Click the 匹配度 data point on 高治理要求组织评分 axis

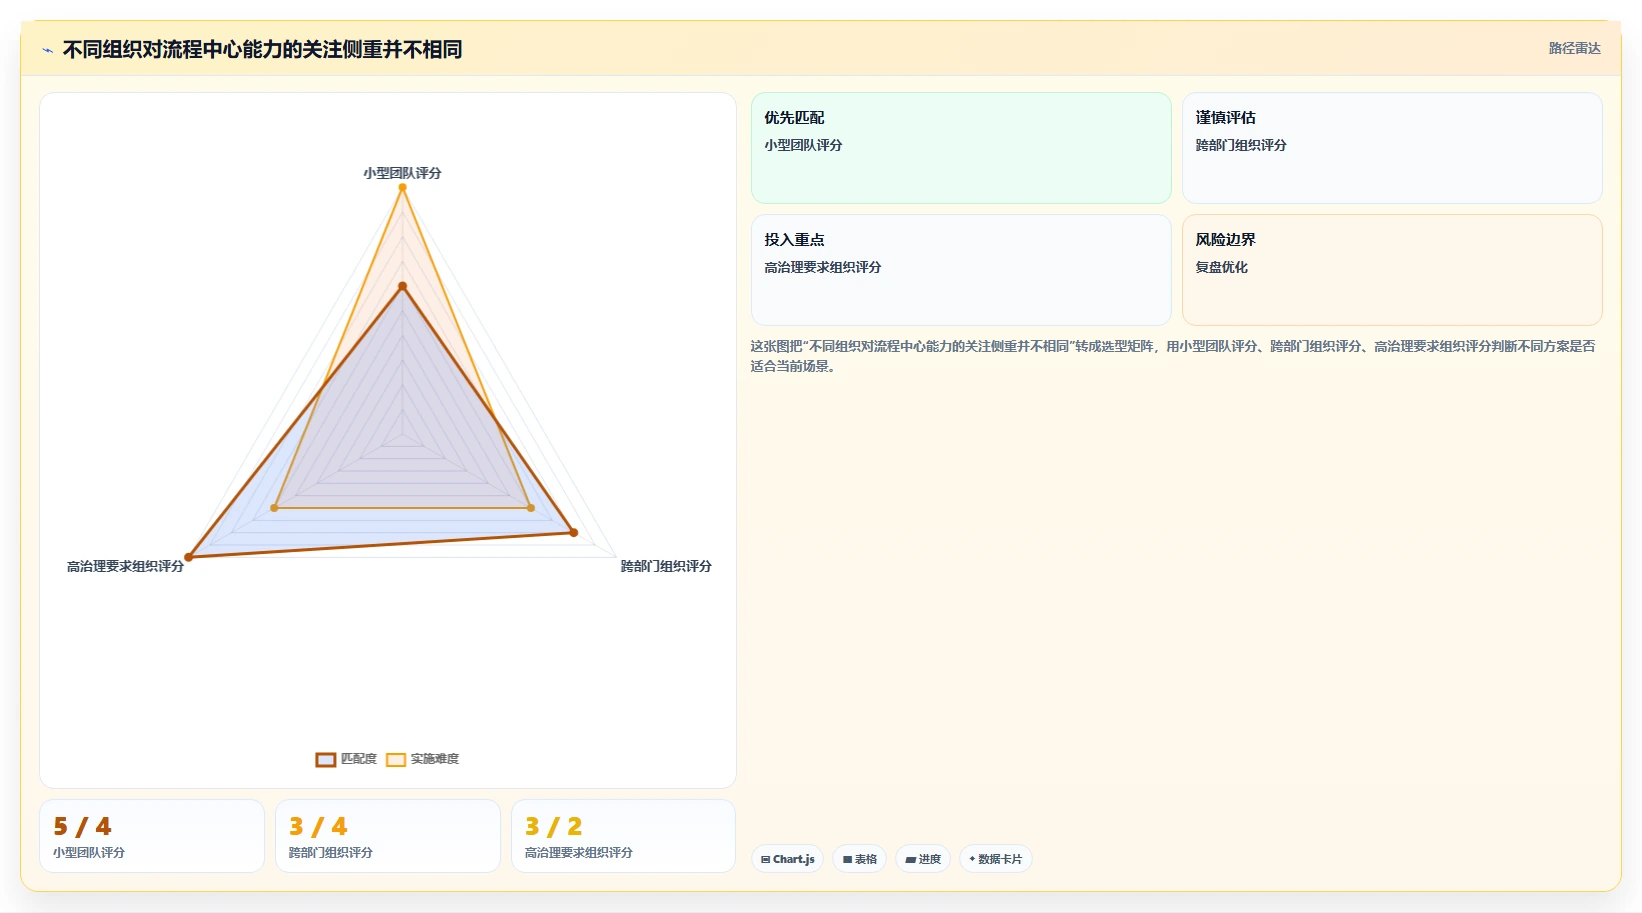(189, 557)
